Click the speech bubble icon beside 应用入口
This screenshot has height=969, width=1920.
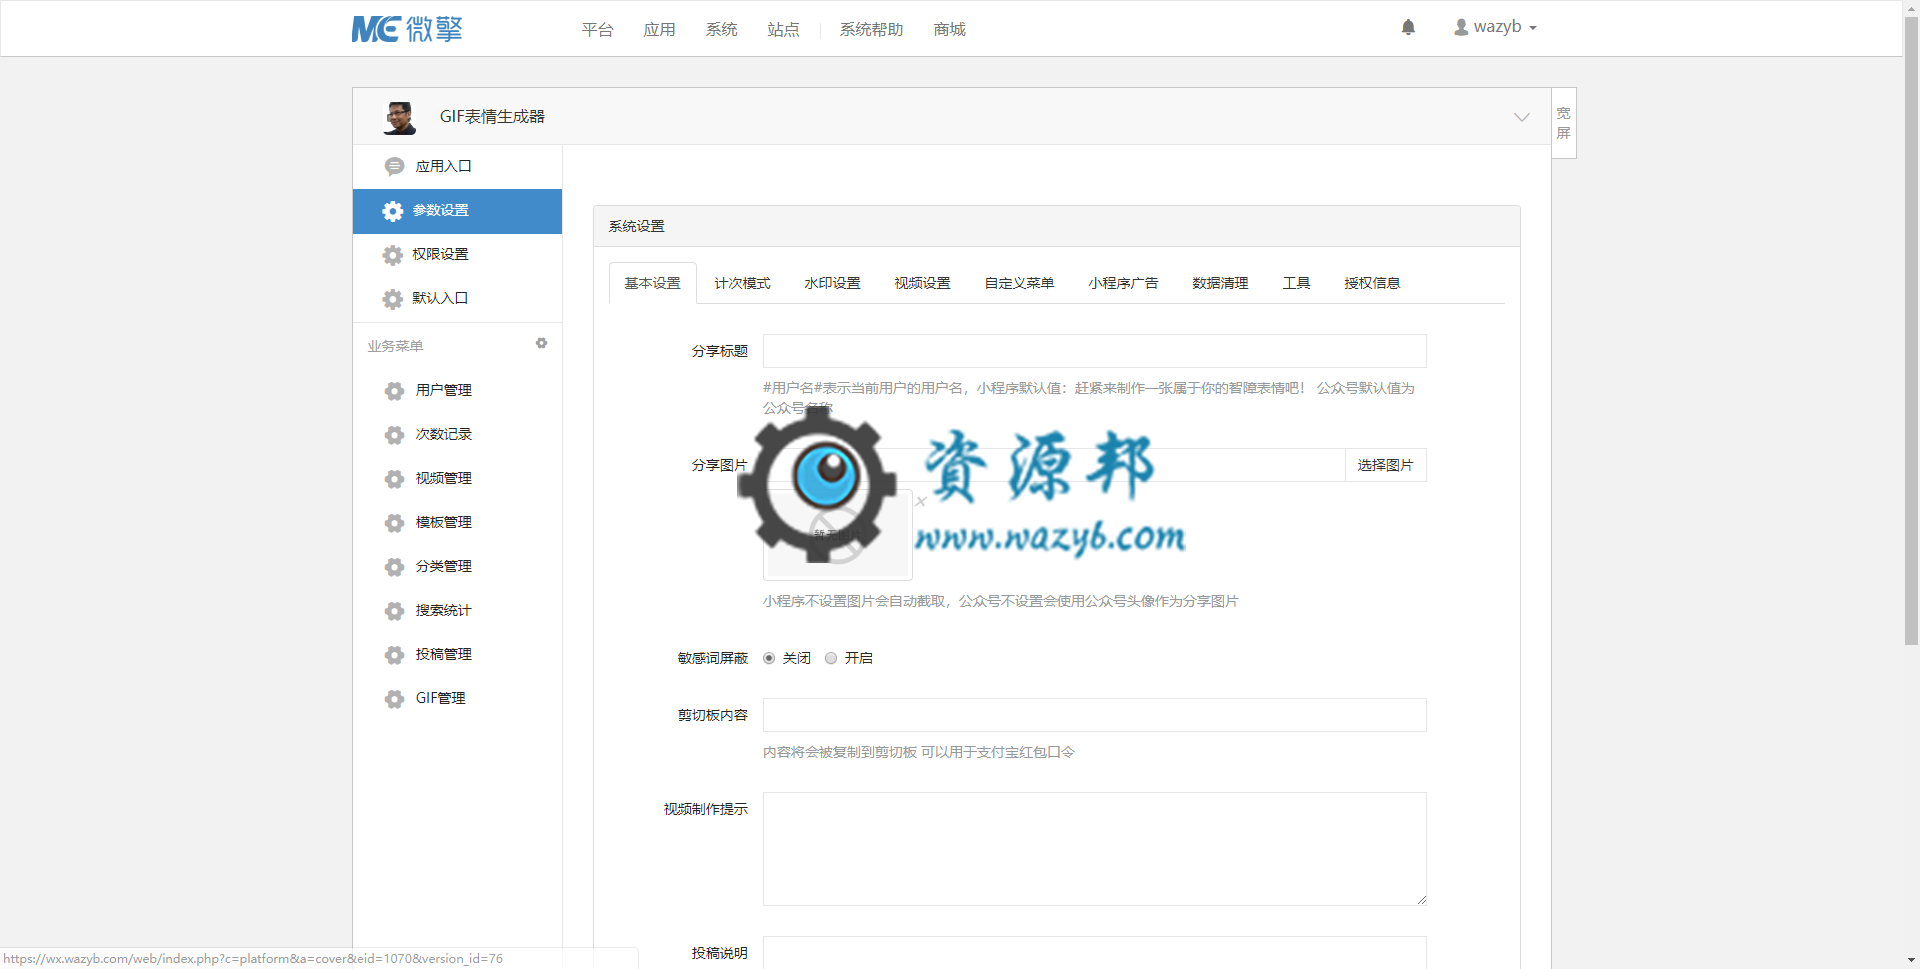tap(394, 166)
